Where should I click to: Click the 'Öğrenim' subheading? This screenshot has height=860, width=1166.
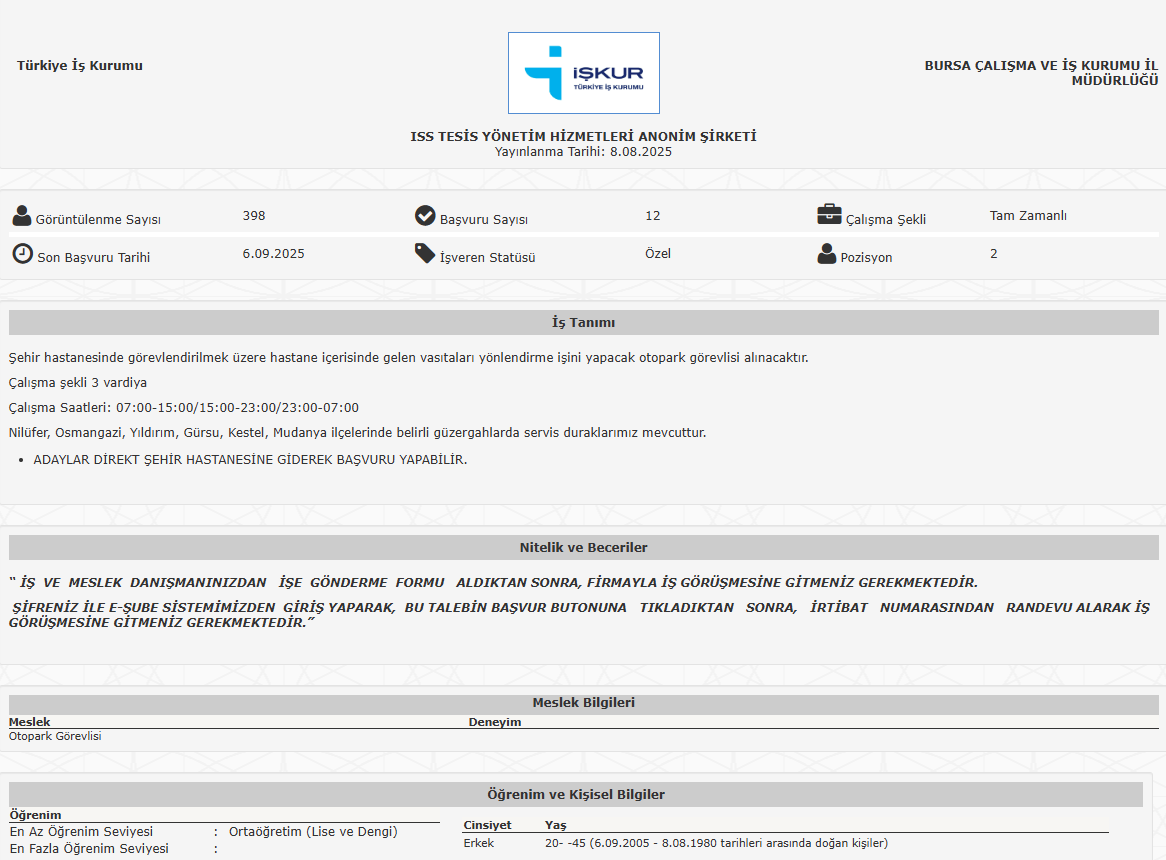(x=36, y=815)
